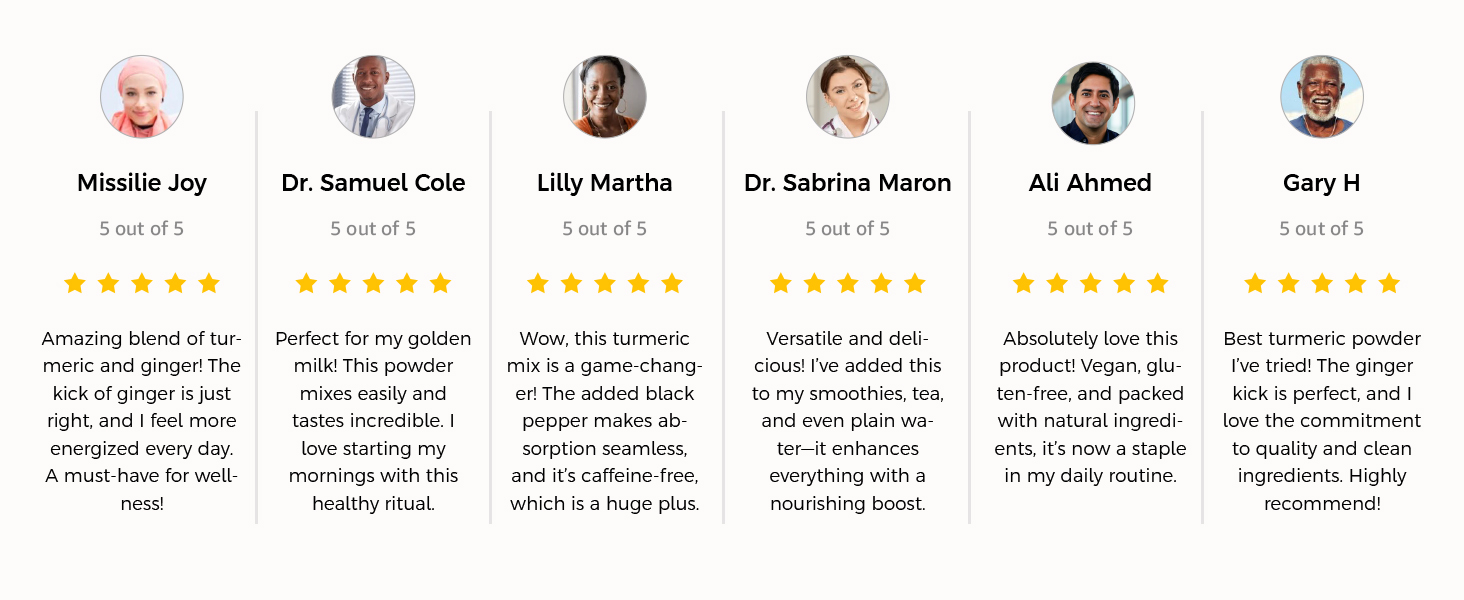Click the '5 out of 5' text under Gary H
The image size is (1464, 600).
click(x=1322, y=229)
